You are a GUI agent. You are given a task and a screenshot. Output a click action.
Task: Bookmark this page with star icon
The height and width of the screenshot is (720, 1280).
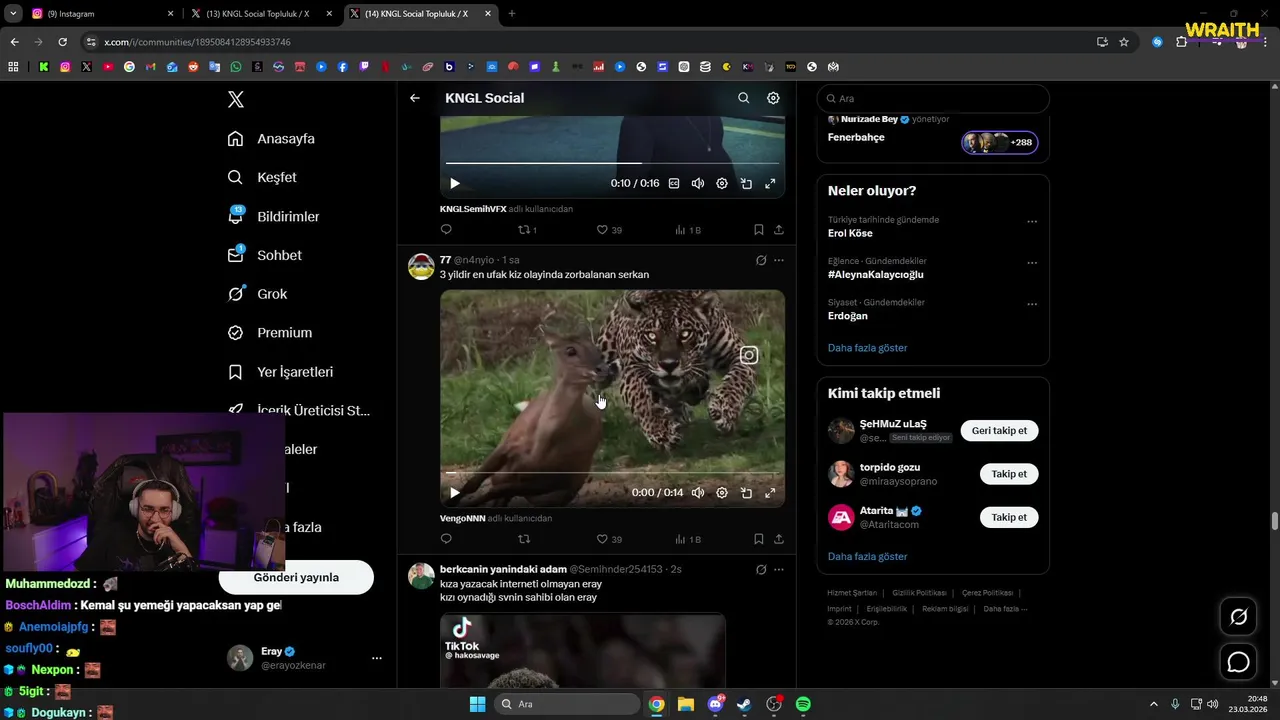click(x=1124, y=42)
